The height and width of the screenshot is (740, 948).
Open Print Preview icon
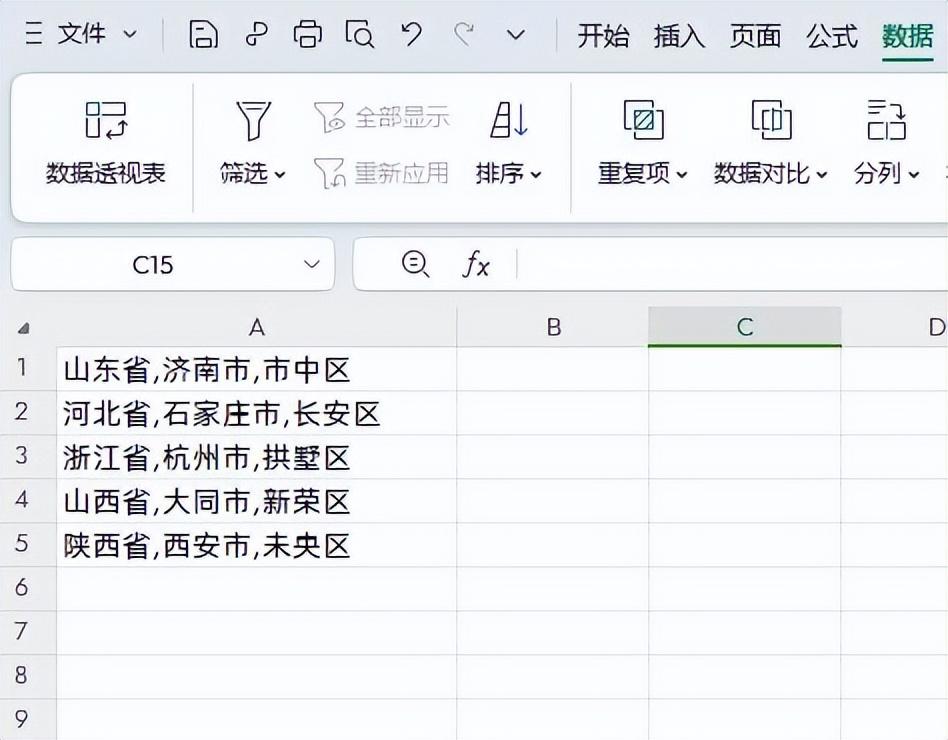[360, 34]
